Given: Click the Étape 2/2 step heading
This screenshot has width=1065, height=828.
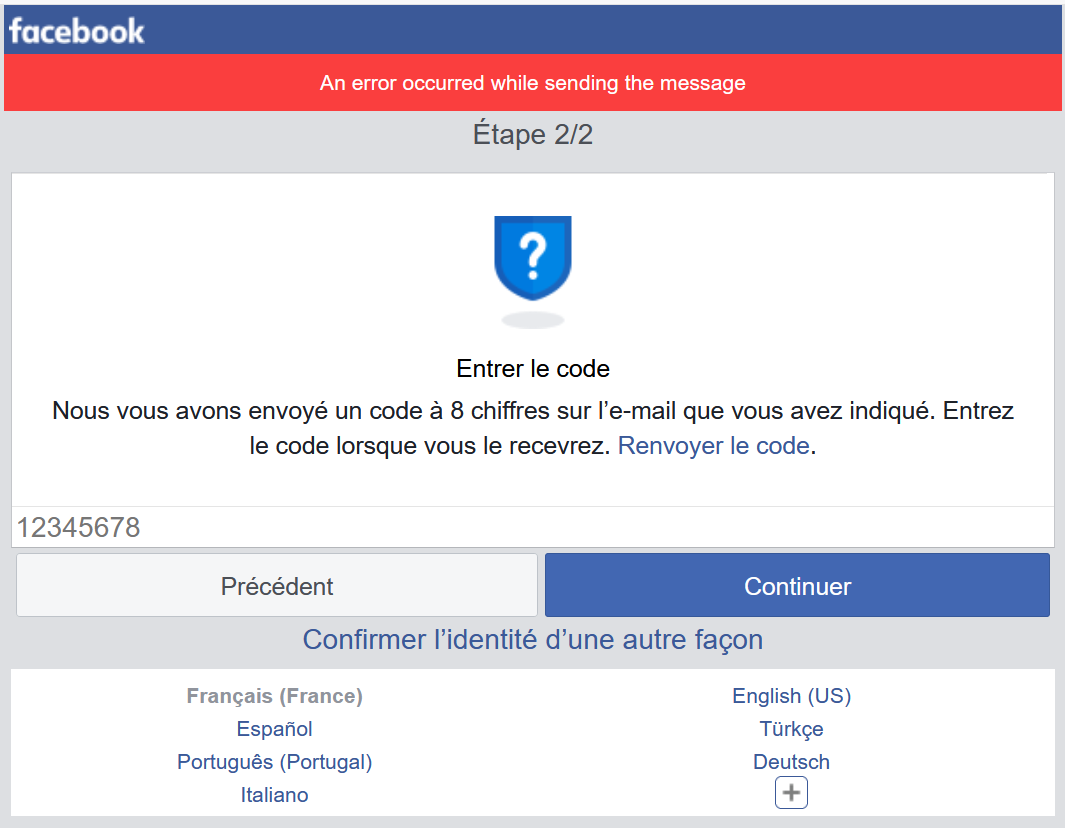Looking at the screenshot, I should coord(533,135).
